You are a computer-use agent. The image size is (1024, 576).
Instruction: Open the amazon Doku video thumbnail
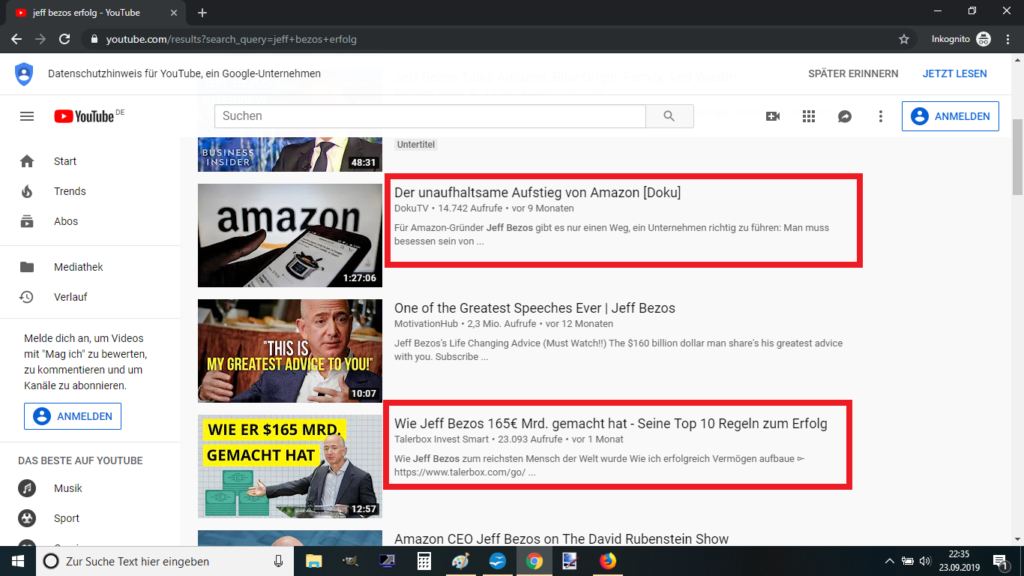point(290,235)
